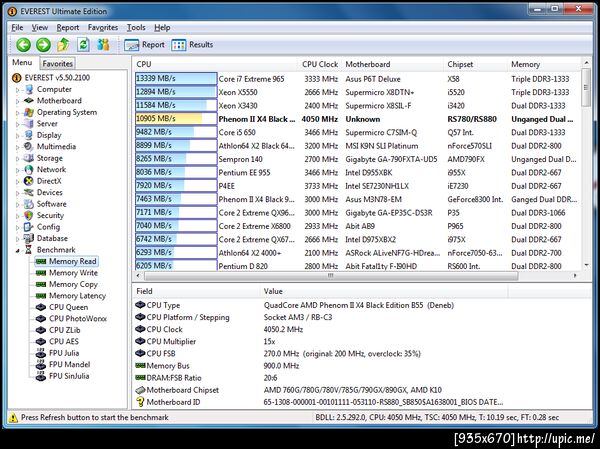Click the CPU Queen chip icon

tap(41, 307)
